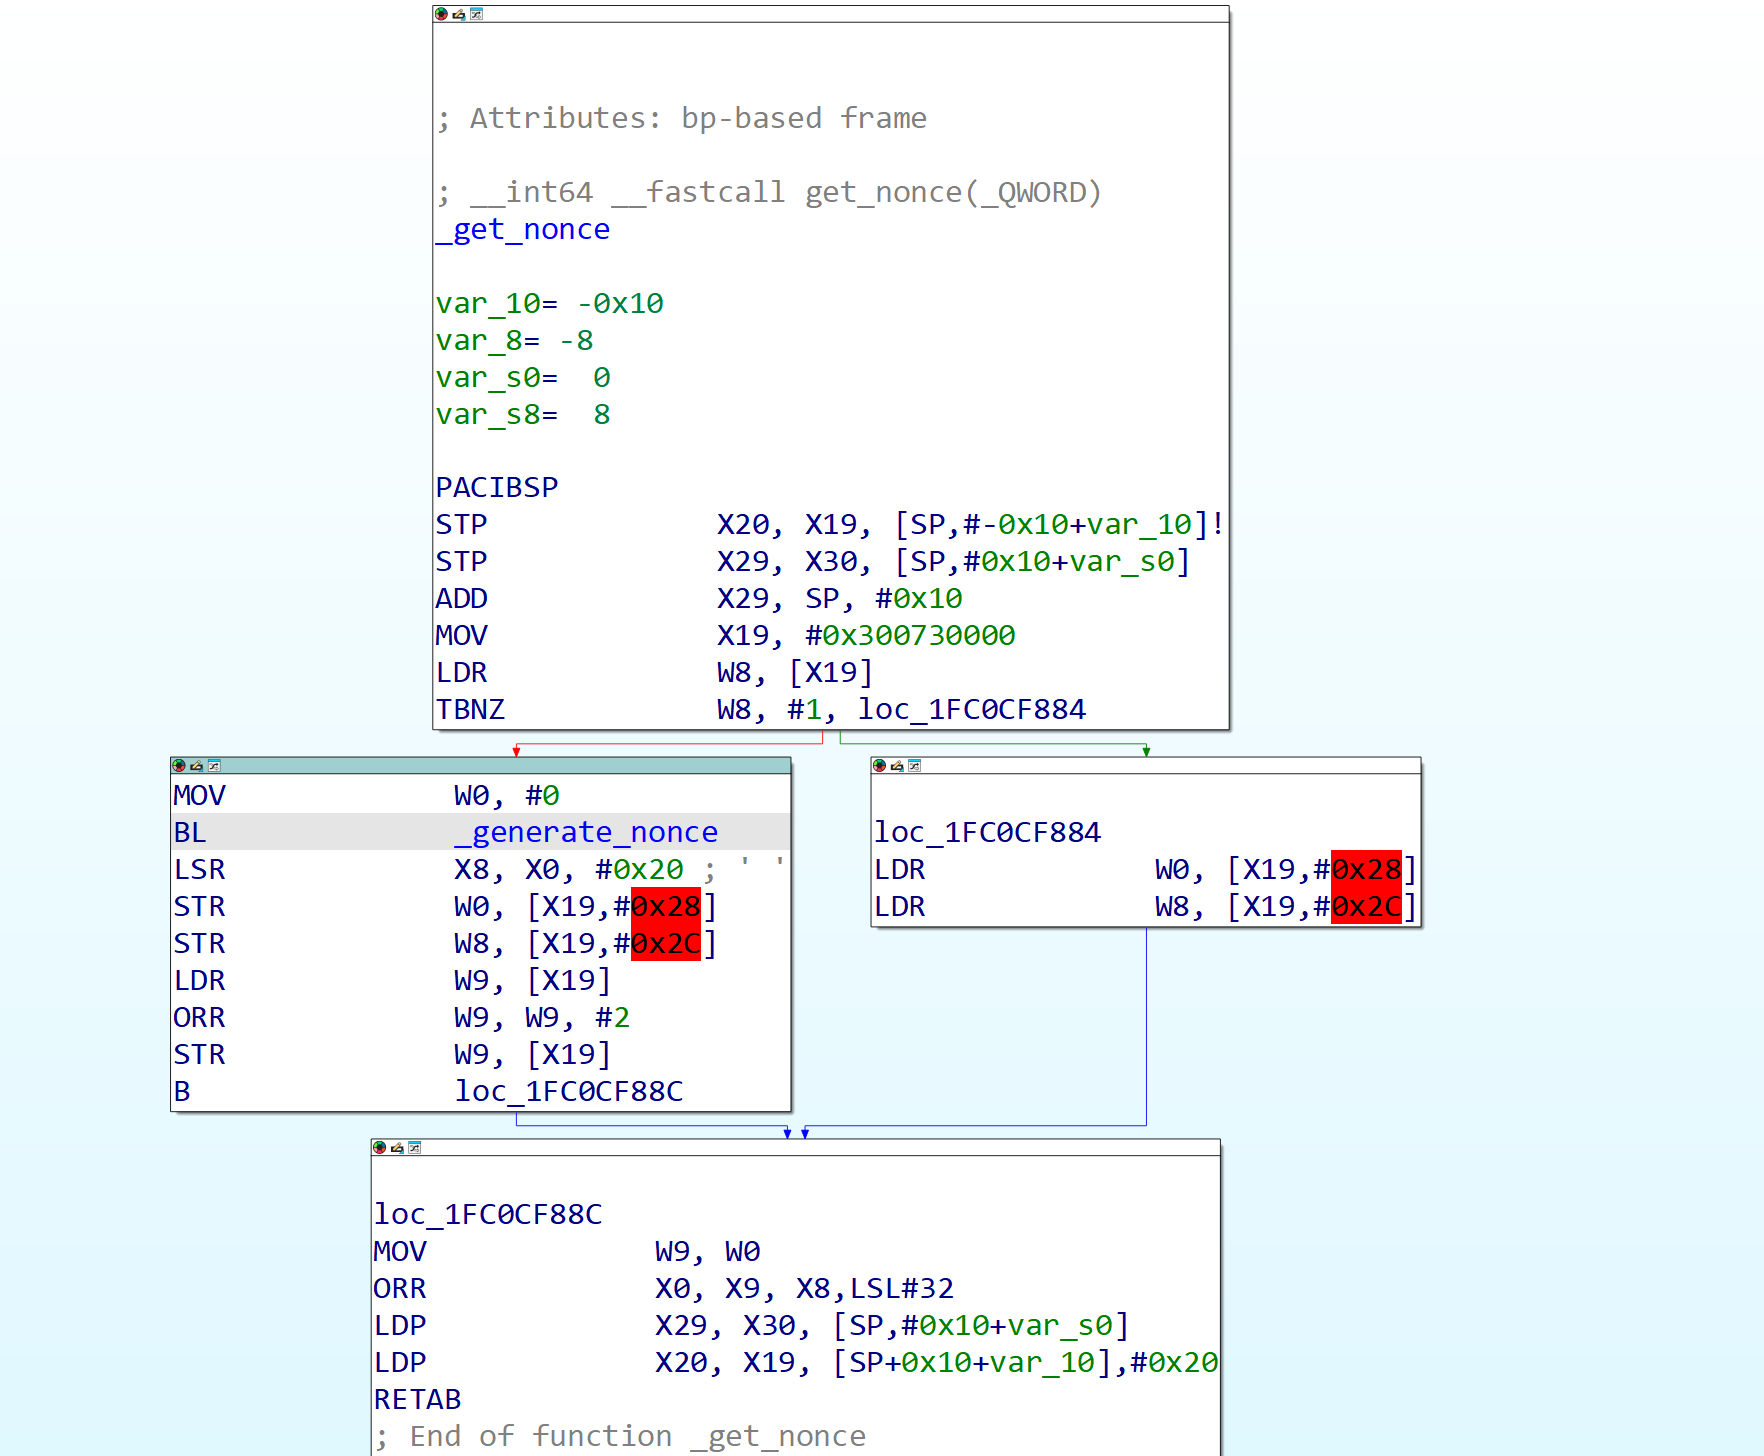Select the #0x300730000 immediate in MOV X19
Viewport: 1764px width, 1456px height.
[910, 636]
